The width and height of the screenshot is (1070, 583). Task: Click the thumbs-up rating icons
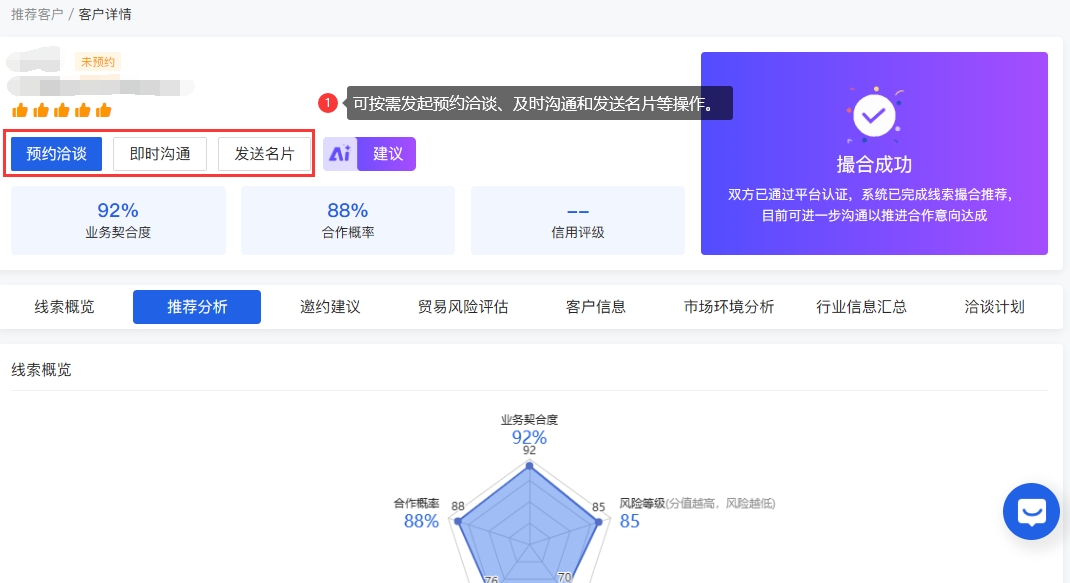click(61, 110)
